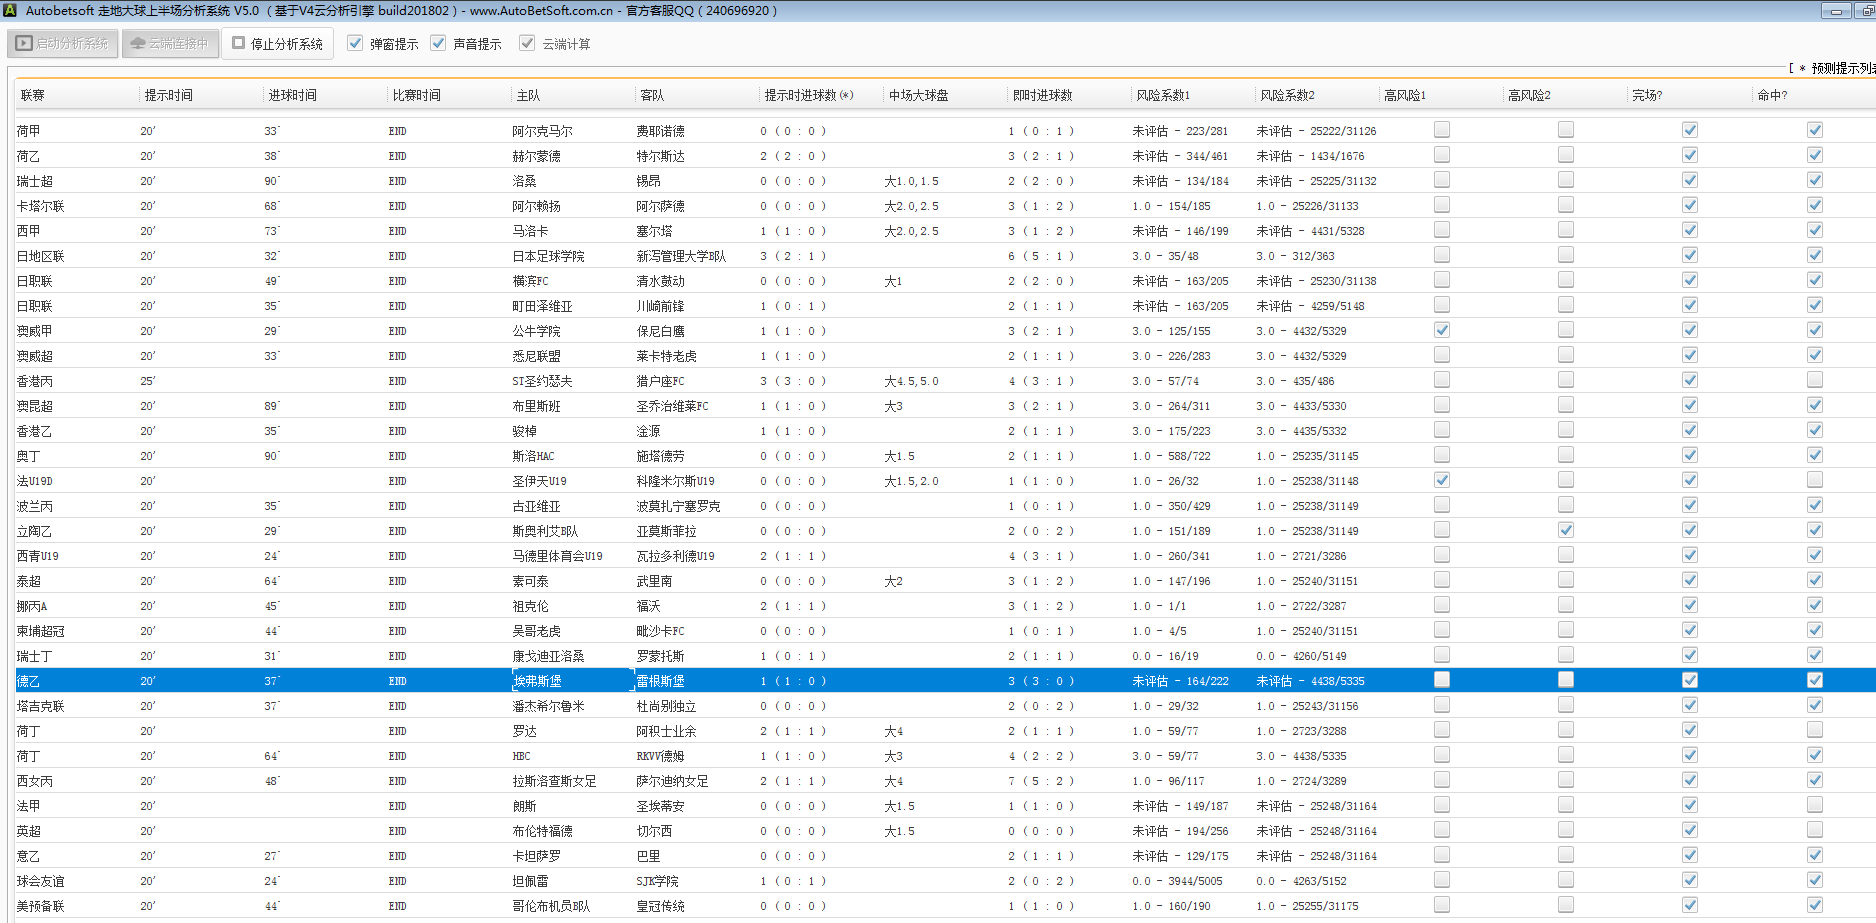Image resolution: width=1876 pixels, height=923 pixels.
Task: Click the cloud icon on 云端连接中
Action: [138, 44]
